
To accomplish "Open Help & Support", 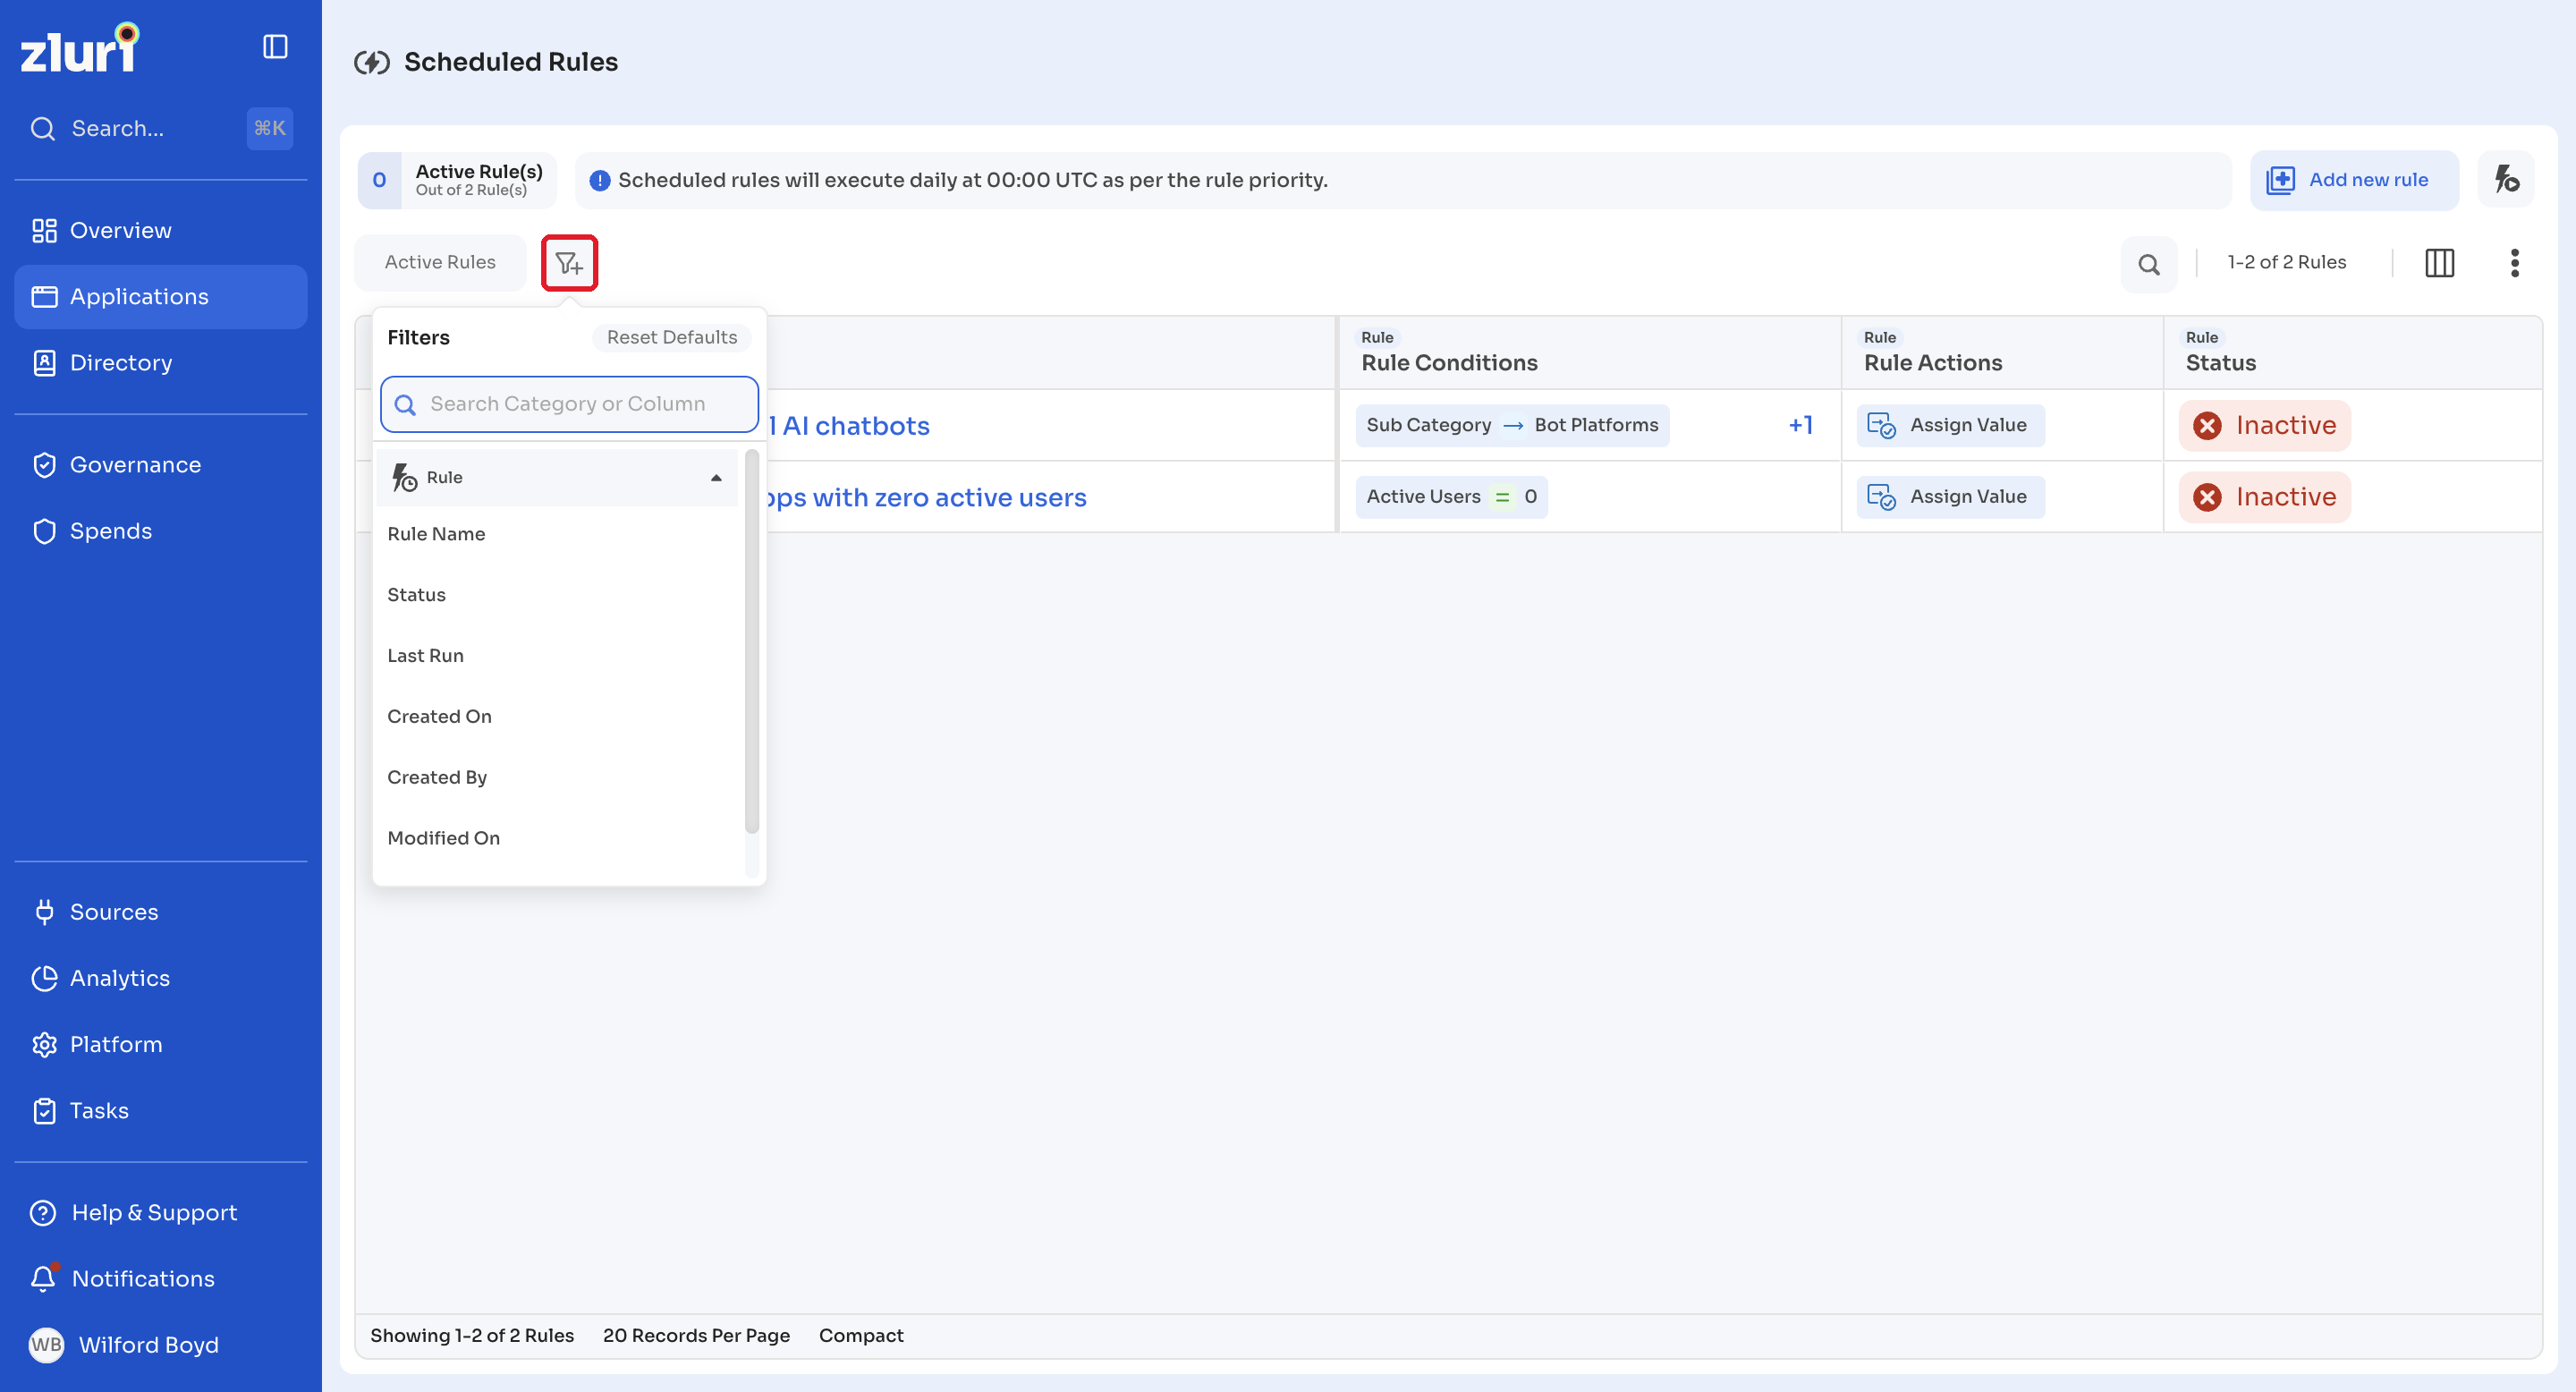I will point(160,1212).
